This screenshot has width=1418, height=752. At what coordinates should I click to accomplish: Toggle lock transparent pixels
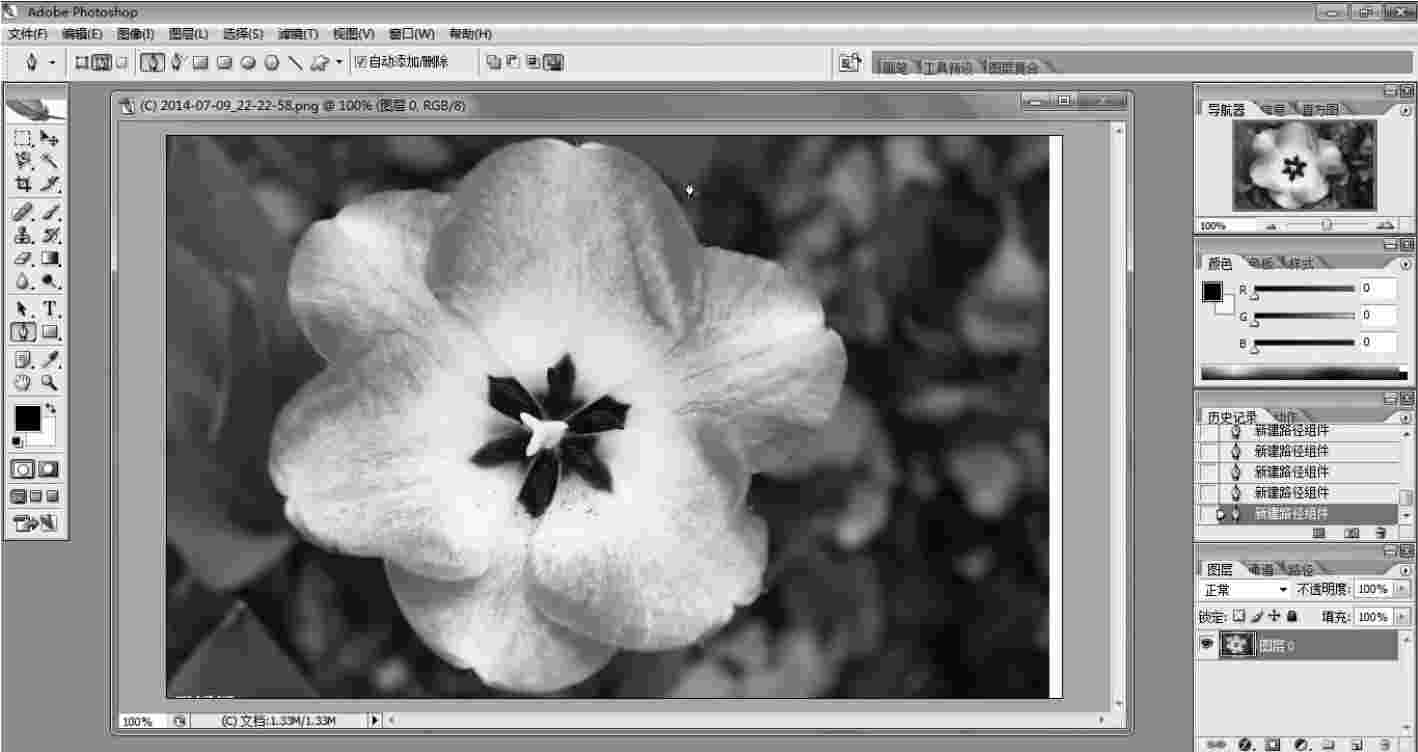coord(1239,617)
